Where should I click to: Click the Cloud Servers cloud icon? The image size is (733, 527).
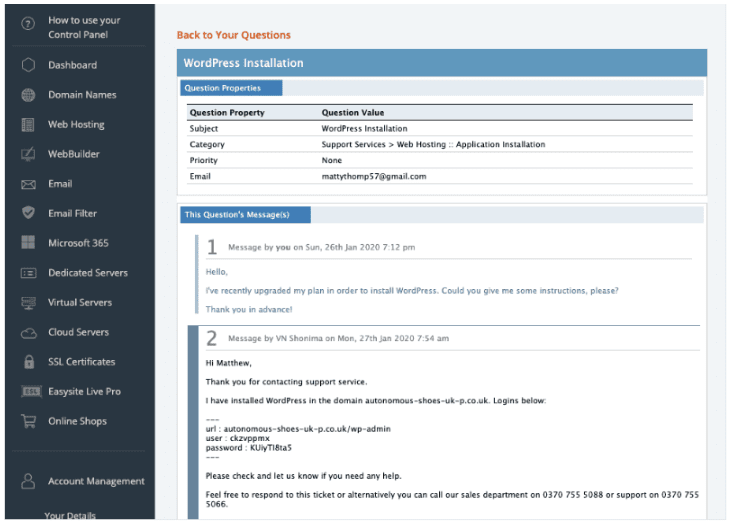pyautogui.click(x=29, y=333)
